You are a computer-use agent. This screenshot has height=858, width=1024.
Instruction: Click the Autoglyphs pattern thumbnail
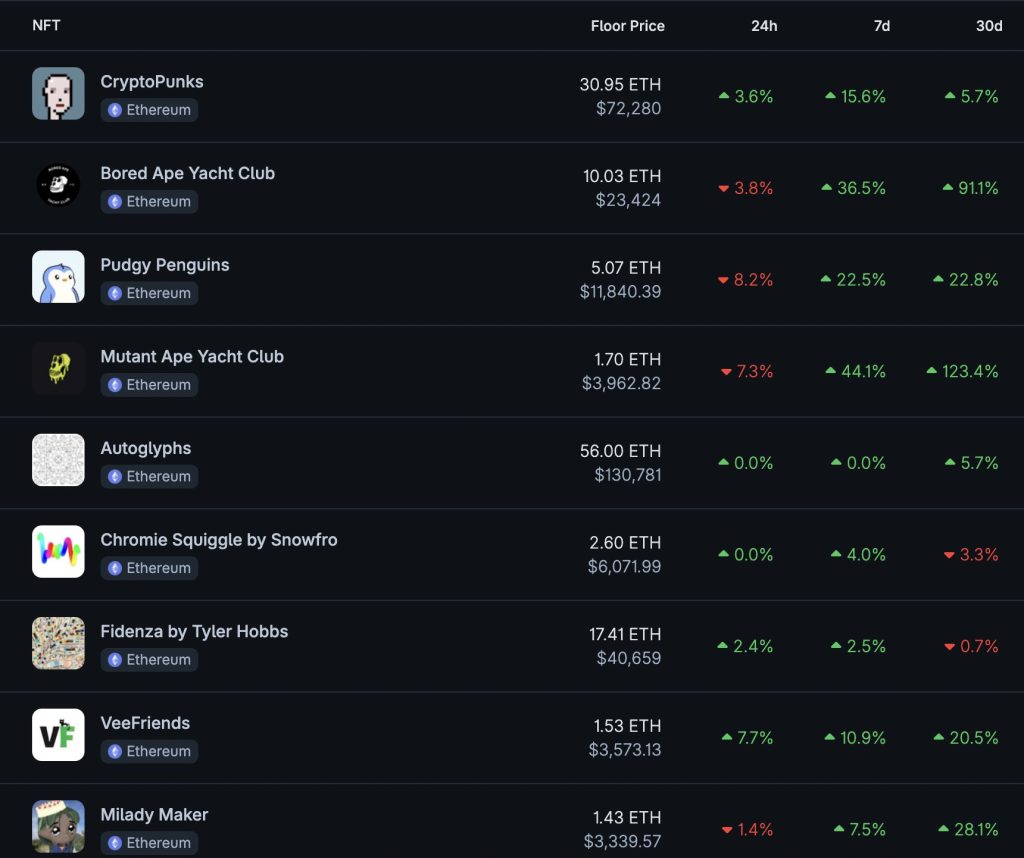coord(58,460)
